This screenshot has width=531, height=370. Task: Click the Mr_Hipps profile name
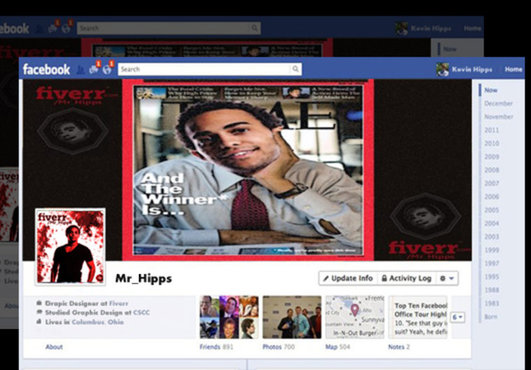[144, 279]
